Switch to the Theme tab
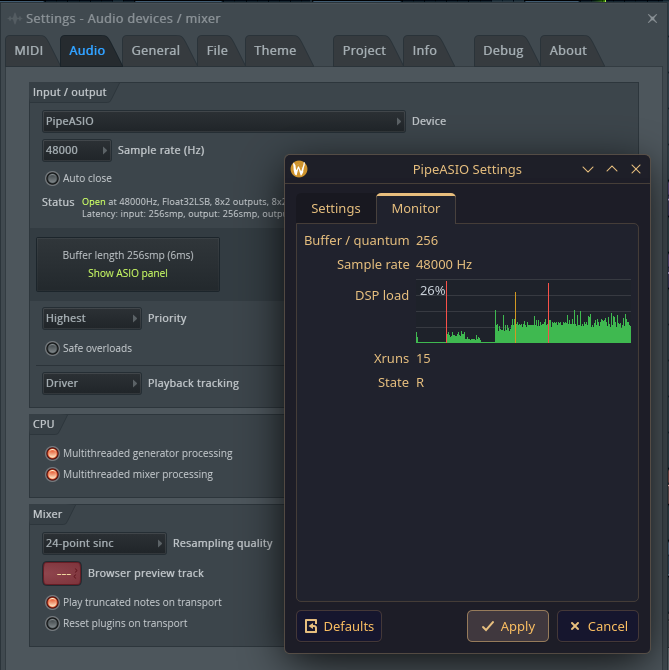Image resolution: width=669 pixels, height=670 pixels. click(x=275, y=51)
